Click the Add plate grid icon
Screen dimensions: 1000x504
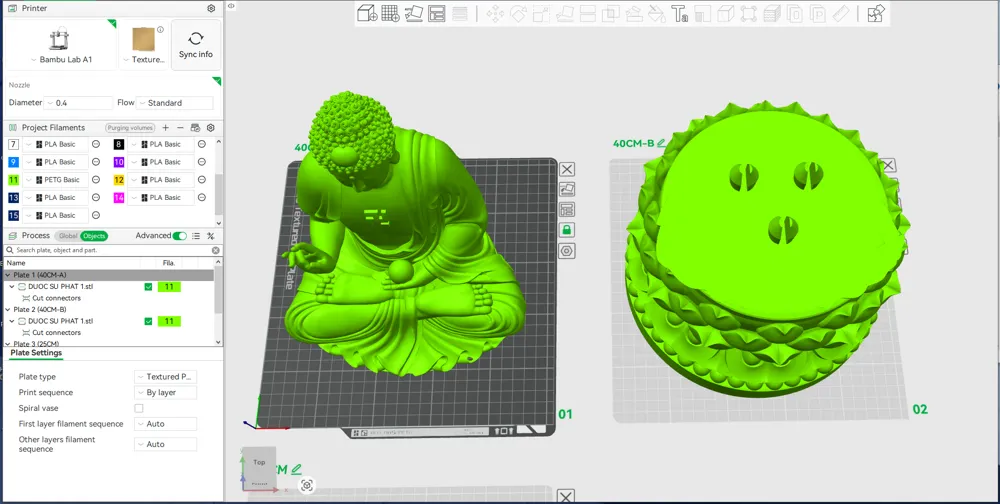coord(390,13)
